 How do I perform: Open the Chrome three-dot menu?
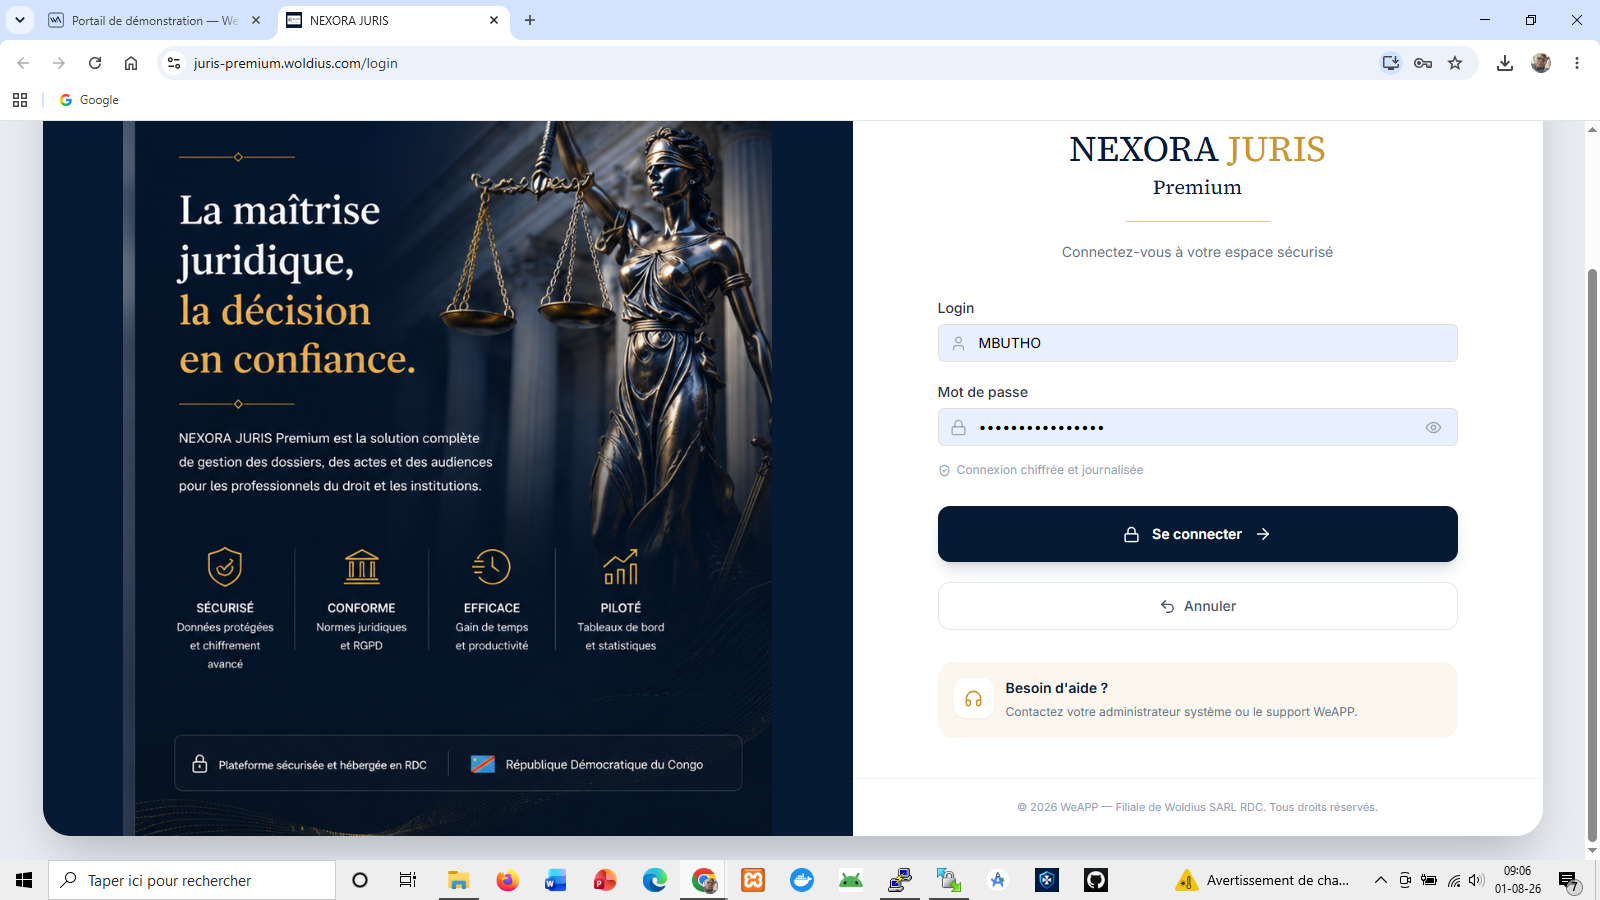[1577, 63]
